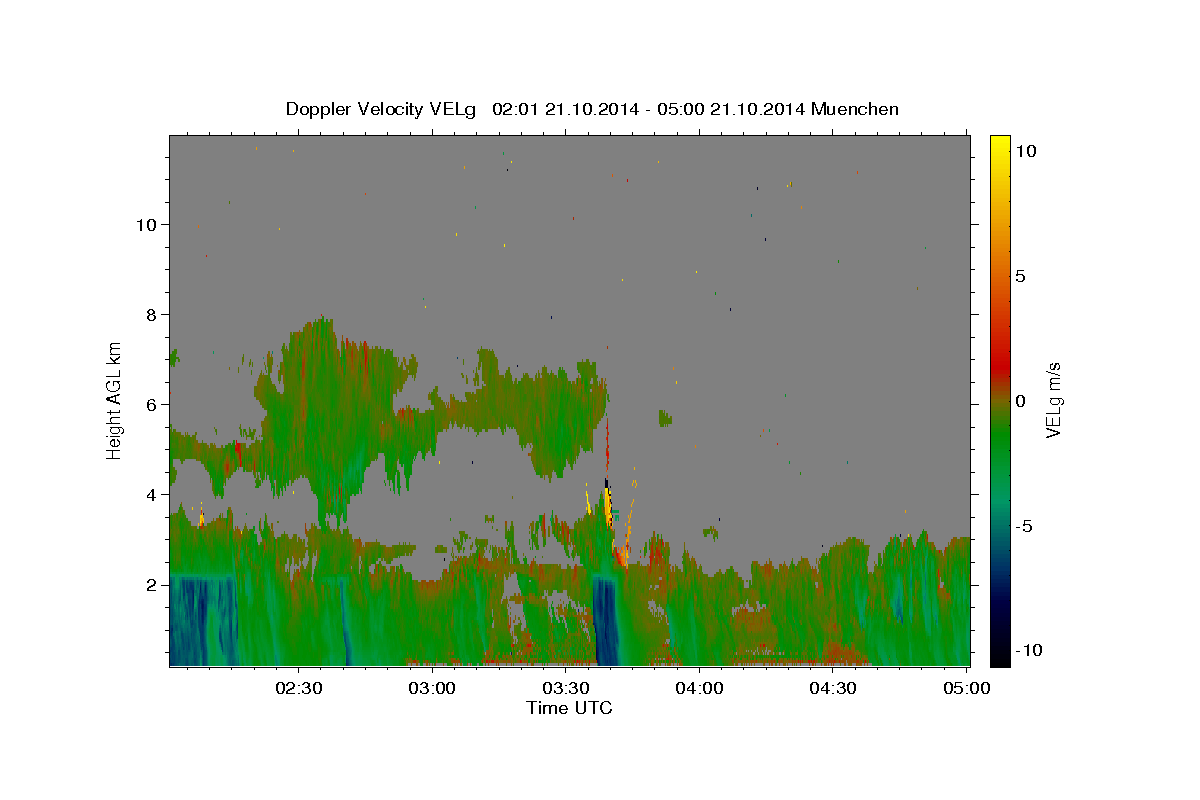Click the colorbar value '0'

pos(1020,401)
